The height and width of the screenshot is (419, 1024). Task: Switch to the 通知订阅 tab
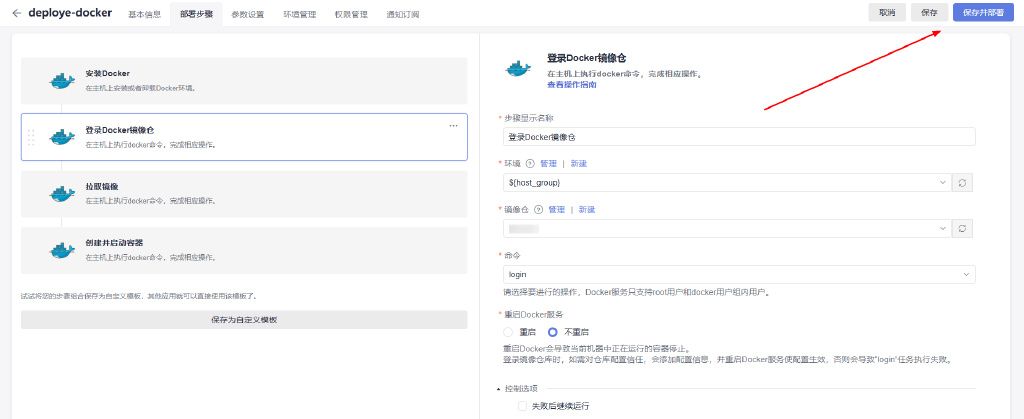click(x=403, y=14)
